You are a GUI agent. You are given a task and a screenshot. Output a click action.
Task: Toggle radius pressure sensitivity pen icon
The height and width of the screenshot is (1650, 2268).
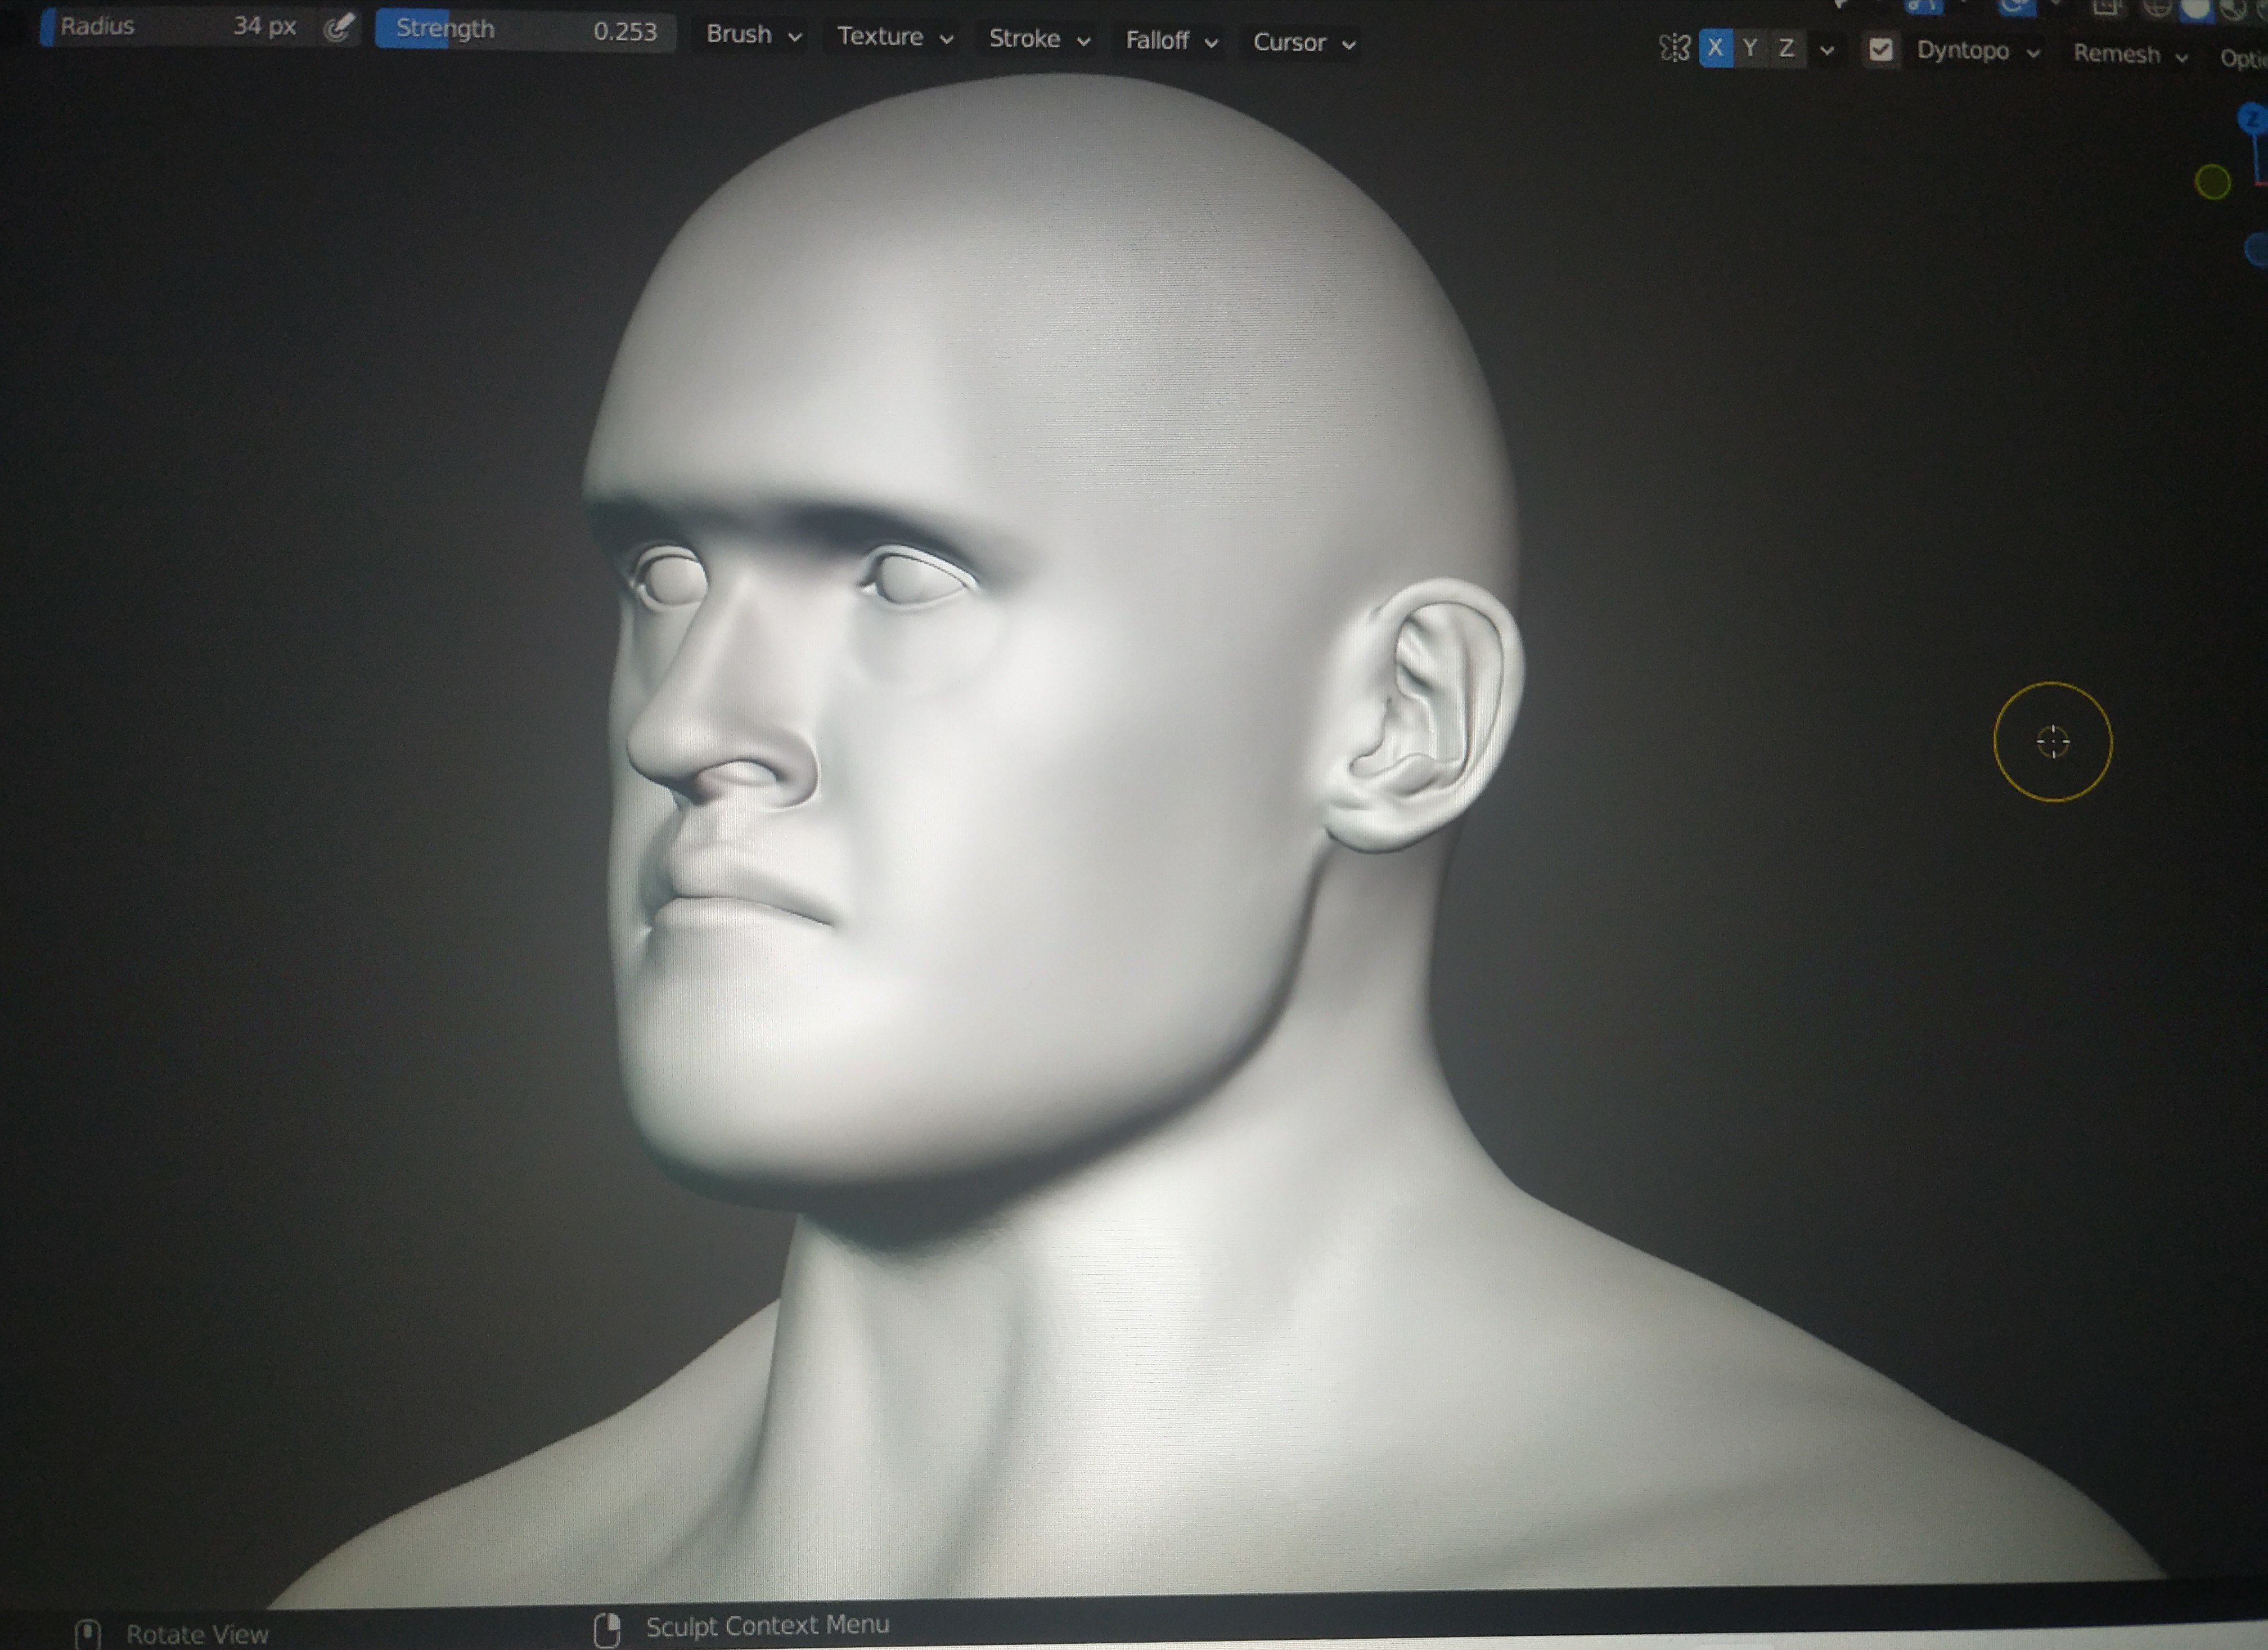[x=339, y=27]
